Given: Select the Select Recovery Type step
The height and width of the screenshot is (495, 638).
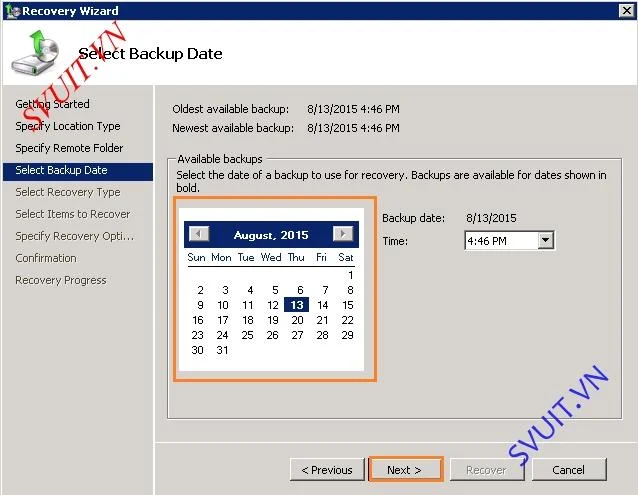Looking at the screenshot, I should coord(68,192).
